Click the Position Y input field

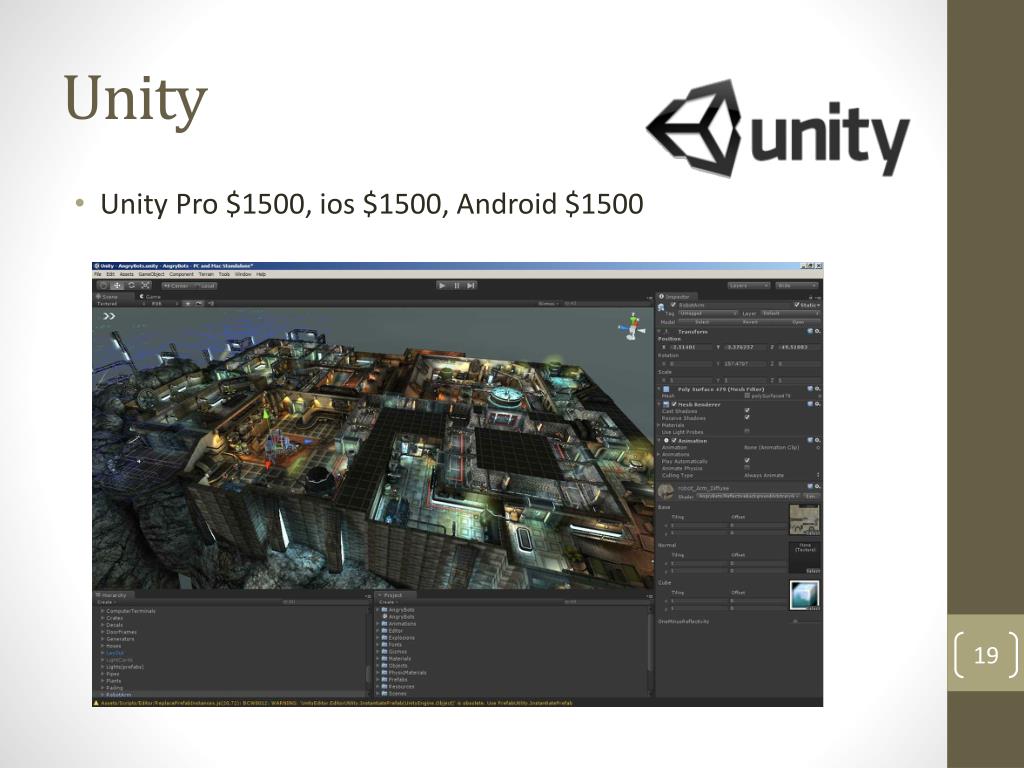pos(744,347)
